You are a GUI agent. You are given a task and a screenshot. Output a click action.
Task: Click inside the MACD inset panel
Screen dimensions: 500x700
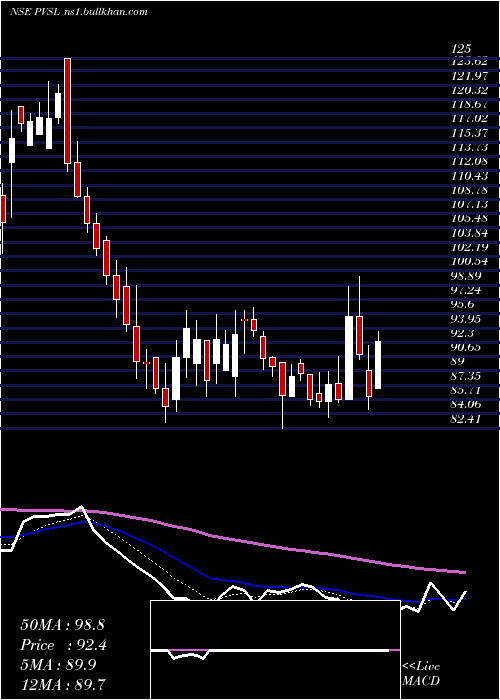[x=275, y=650]
